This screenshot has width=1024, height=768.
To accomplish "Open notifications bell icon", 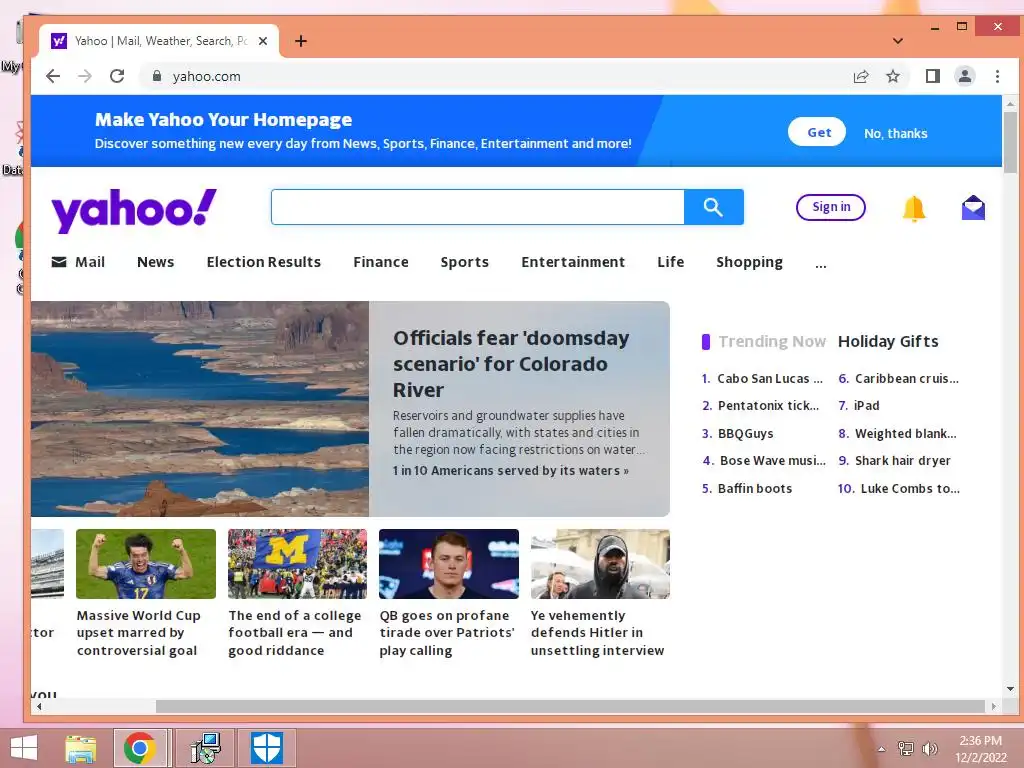I will coord(914,208).
